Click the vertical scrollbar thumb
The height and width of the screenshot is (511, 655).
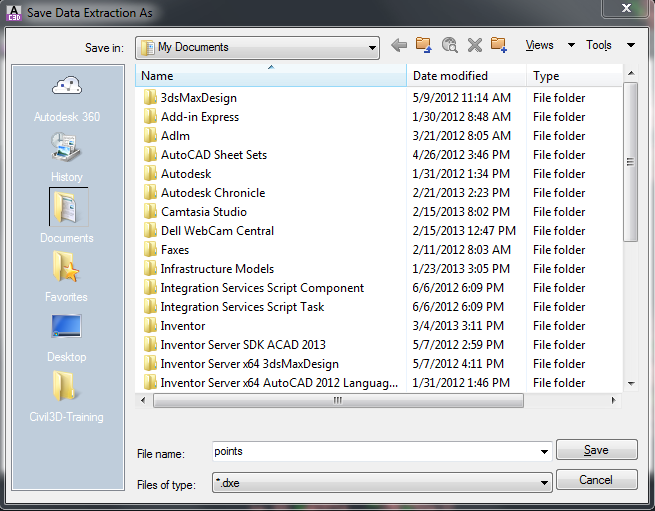631,162
